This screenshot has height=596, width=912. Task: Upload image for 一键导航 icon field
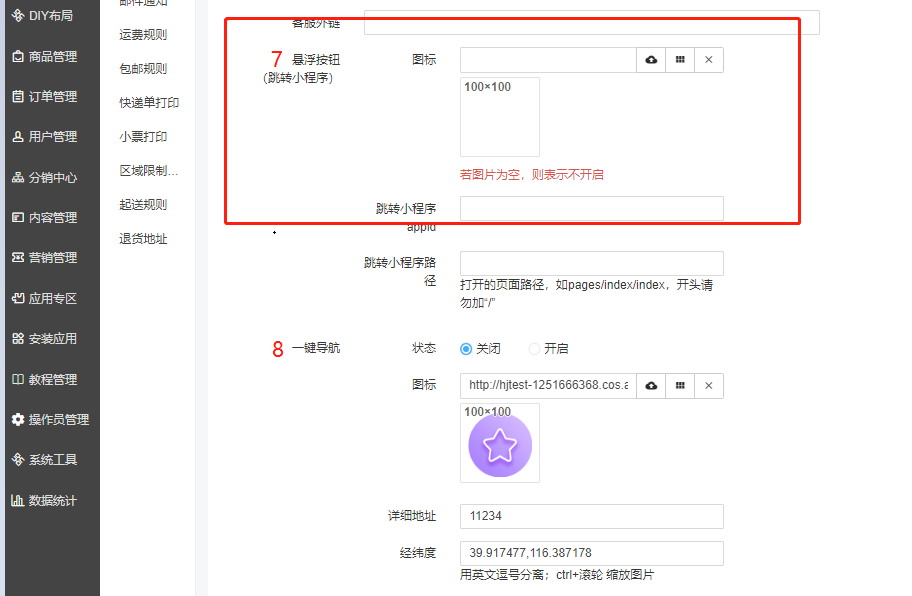coord(651,386)
